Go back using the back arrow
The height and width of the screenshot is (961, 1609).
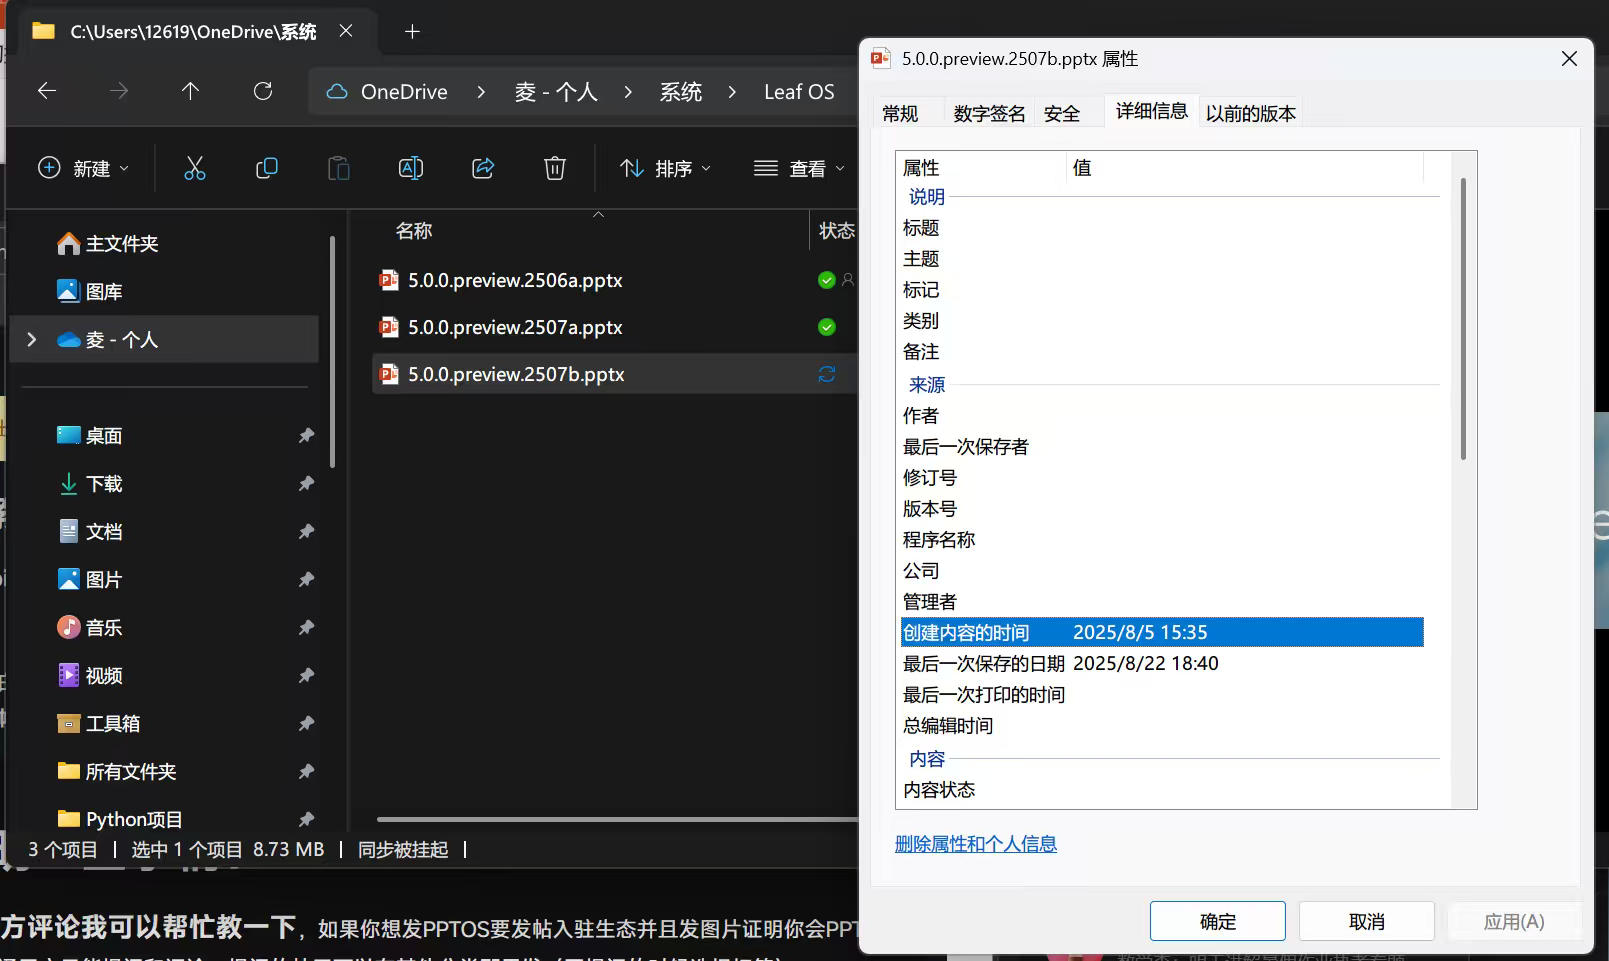[x=46, y=91]
